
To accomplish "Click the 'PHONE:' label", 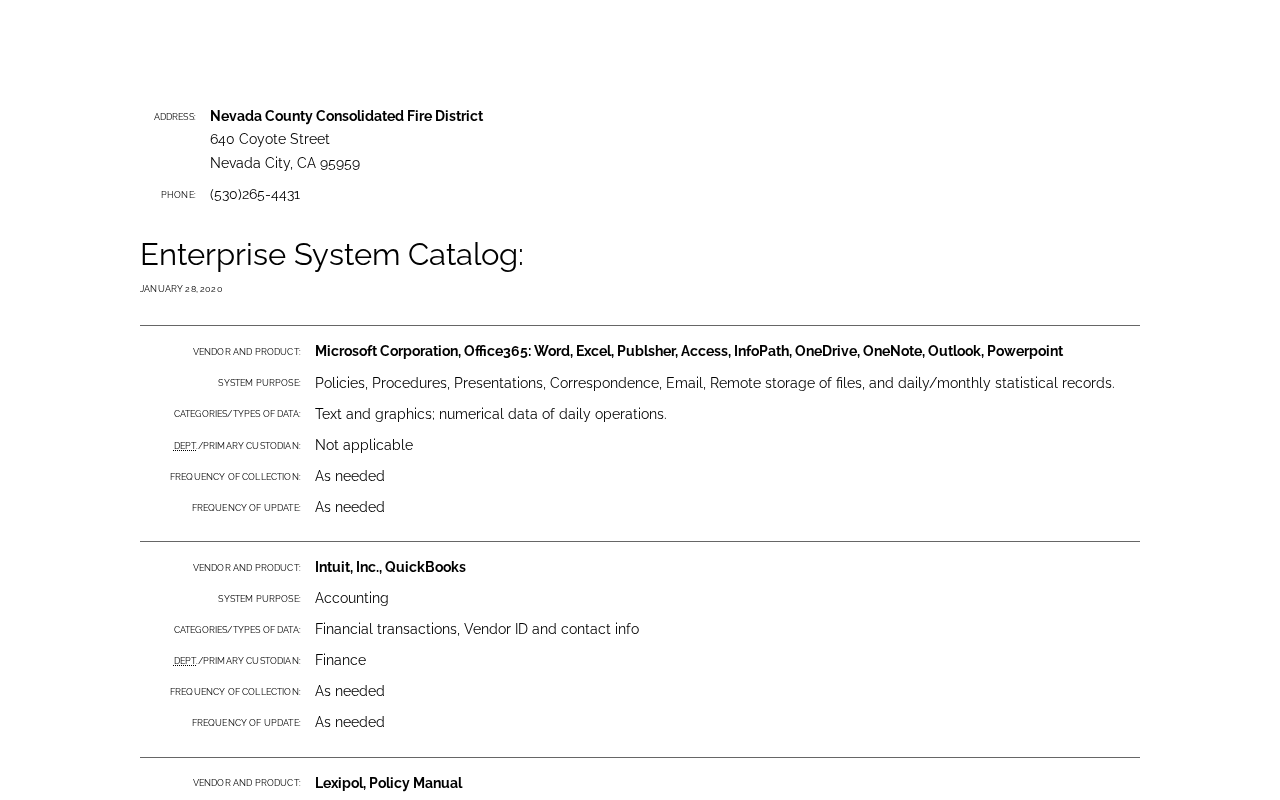I will point(178,195).
